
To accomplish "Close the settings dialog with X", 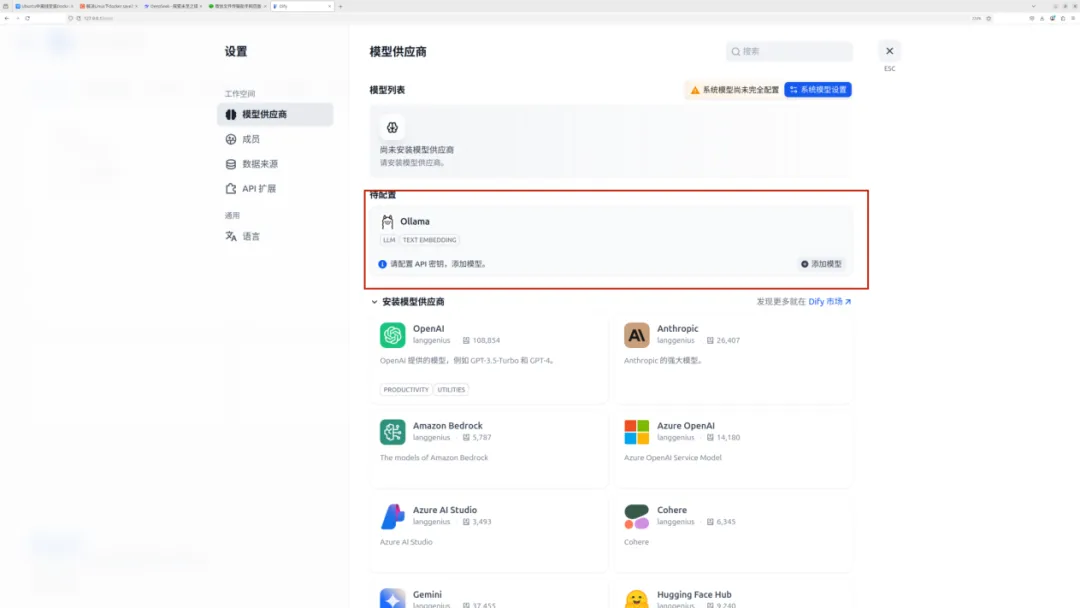I will [889, 51].
